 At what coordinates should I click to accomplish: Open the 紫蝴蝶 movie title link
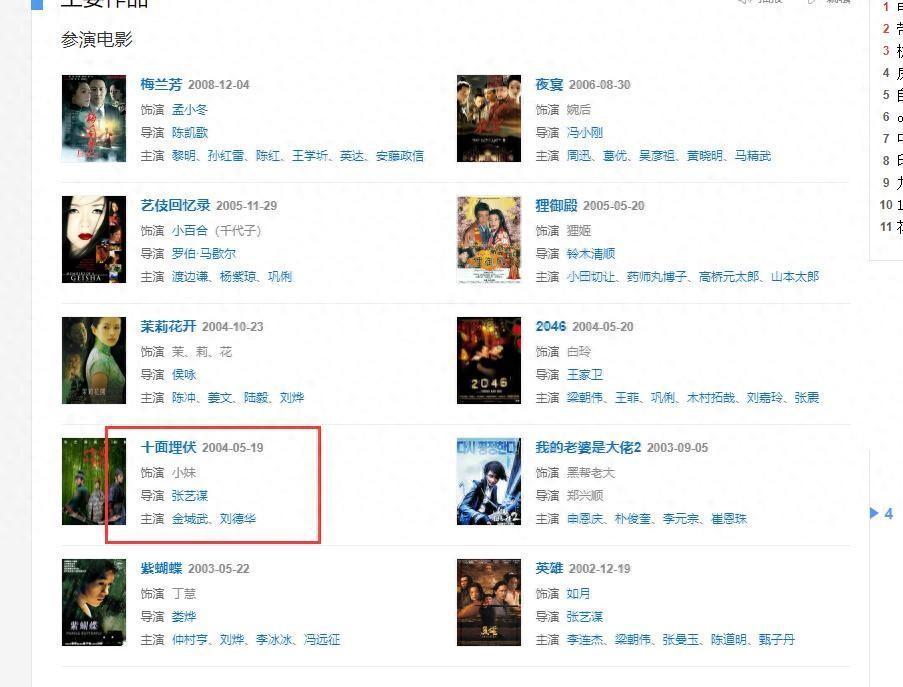[161, 568]
